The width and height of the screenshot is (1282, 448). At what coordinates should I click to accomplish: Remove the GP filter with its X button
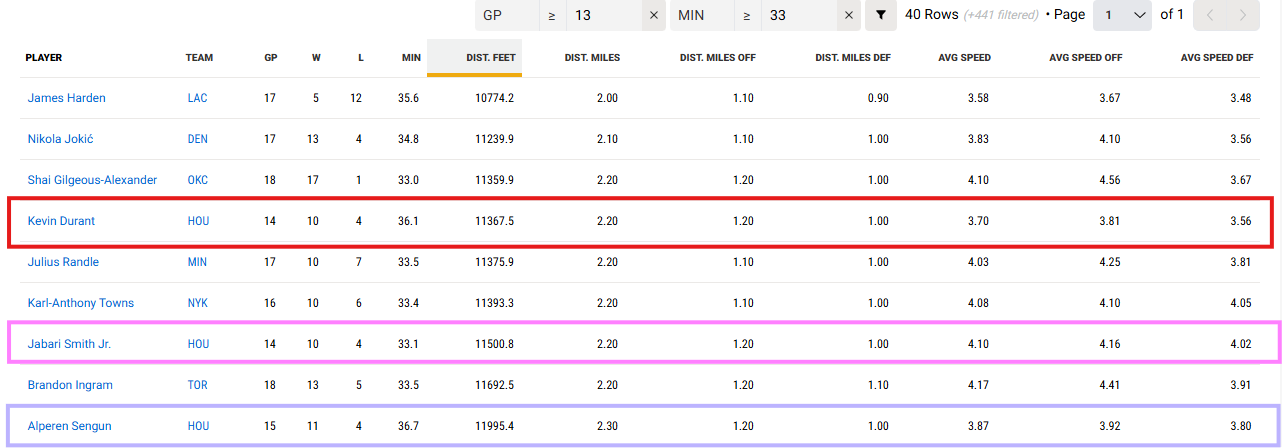point(653,15)
